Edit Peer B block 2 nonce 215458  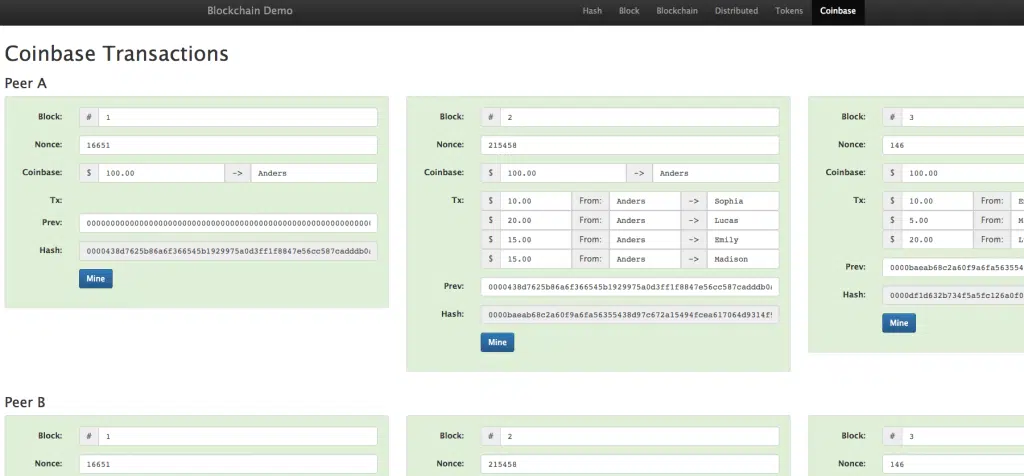pyautogui.click(x=630, y=464)
